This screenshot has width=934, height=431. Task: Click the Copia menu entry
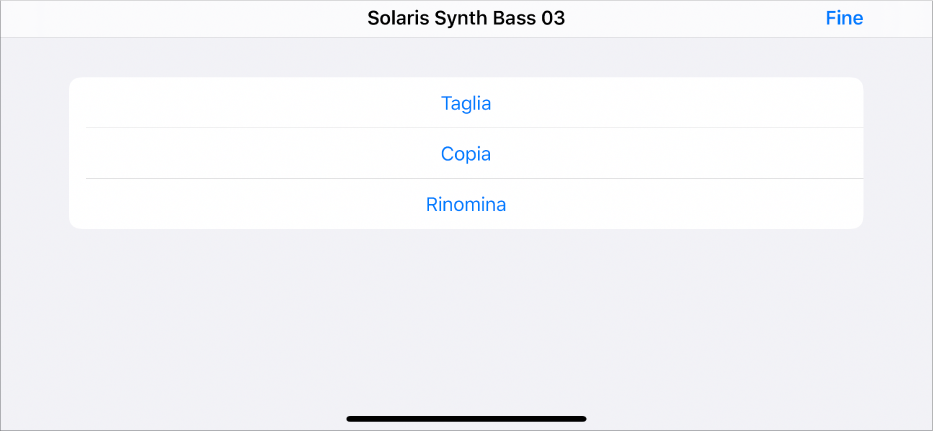[466, 154]
